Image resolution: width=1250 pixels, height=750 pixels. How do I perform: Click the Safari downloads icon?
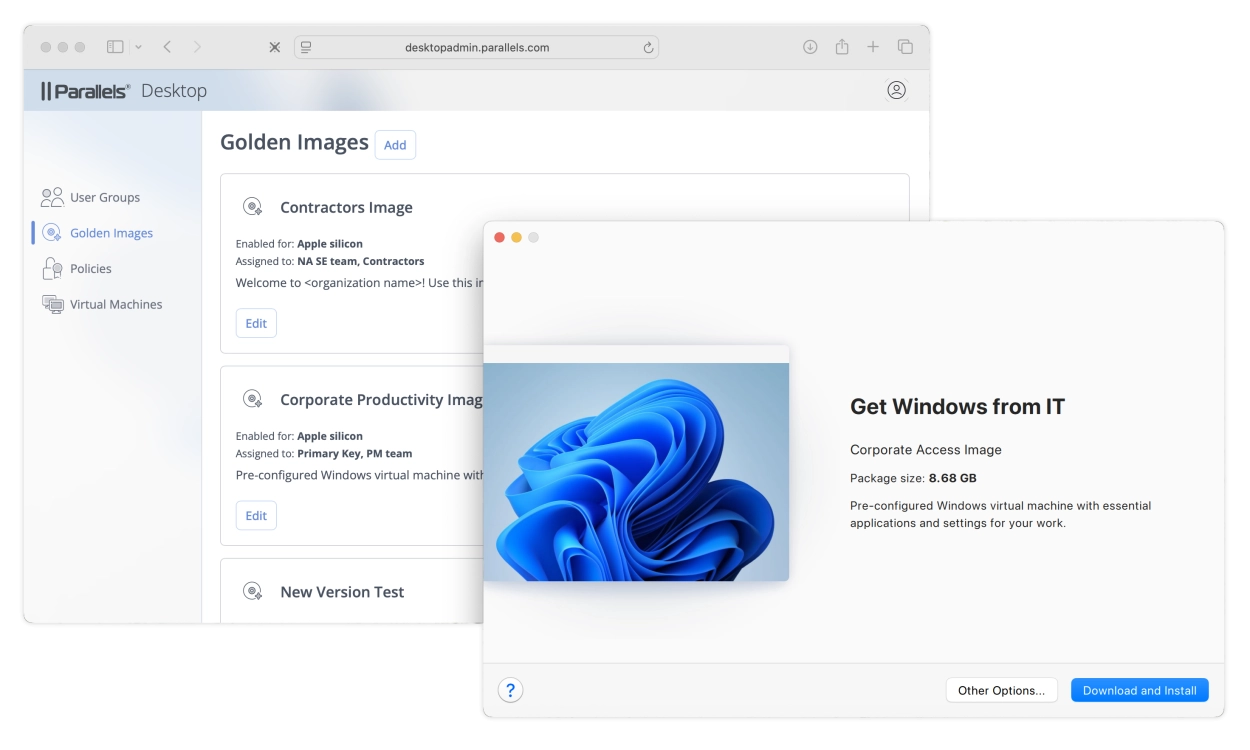(x=810, y=47)
